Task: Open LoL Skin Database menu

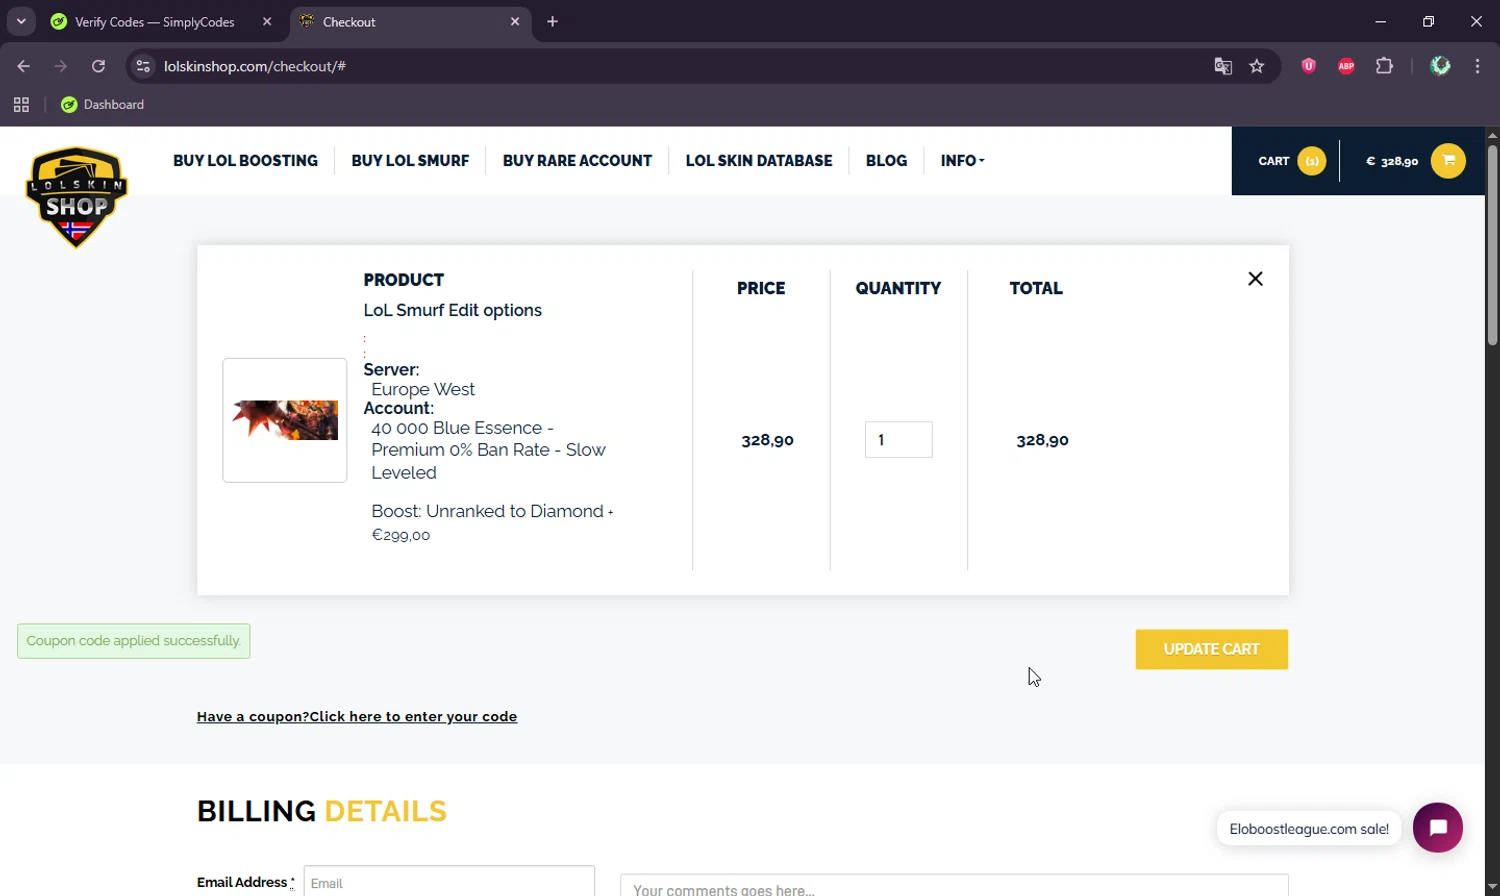Action: [x=759, y=160]
